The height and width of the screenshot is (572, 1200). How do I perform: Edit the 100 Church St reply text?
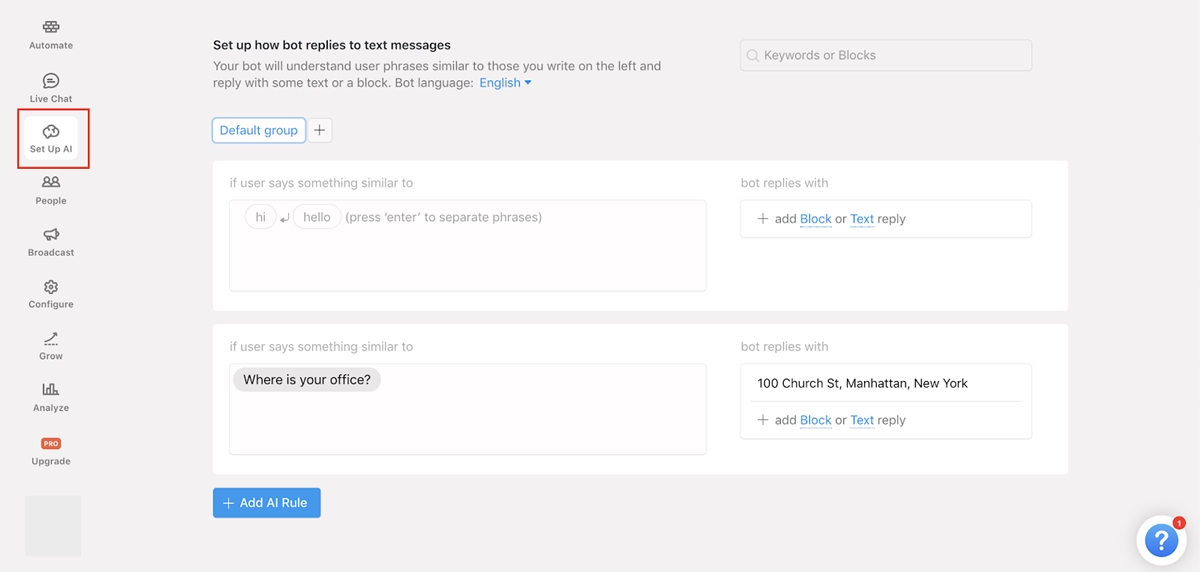[862, 383]
